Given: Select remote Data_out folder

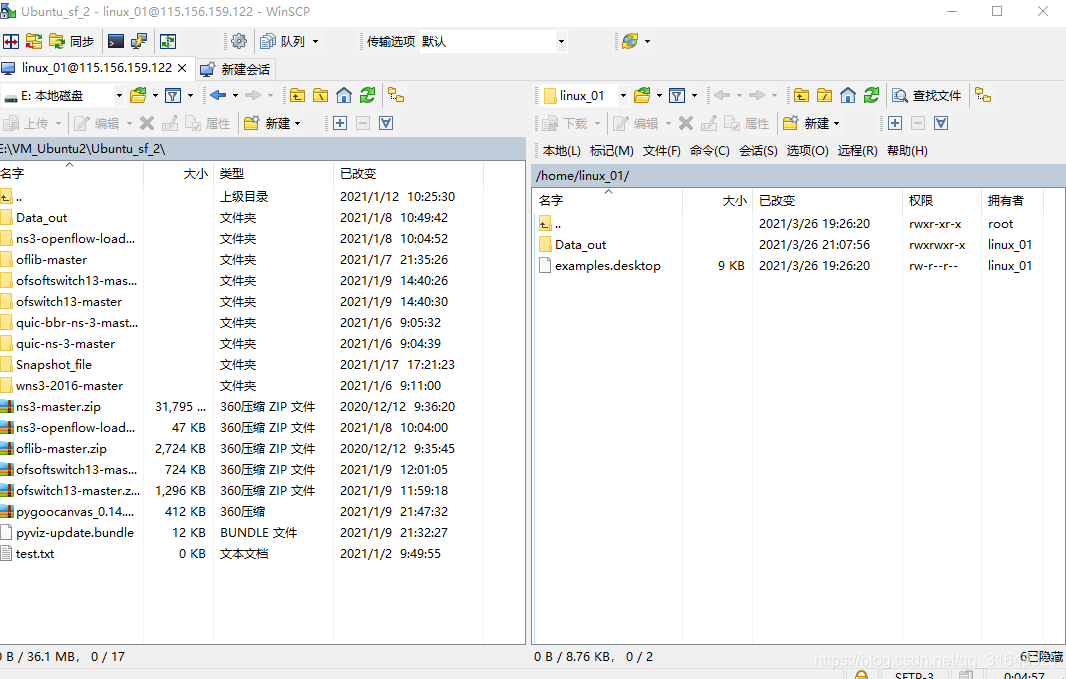Looking at the screenshot, I should pos(580,245).
